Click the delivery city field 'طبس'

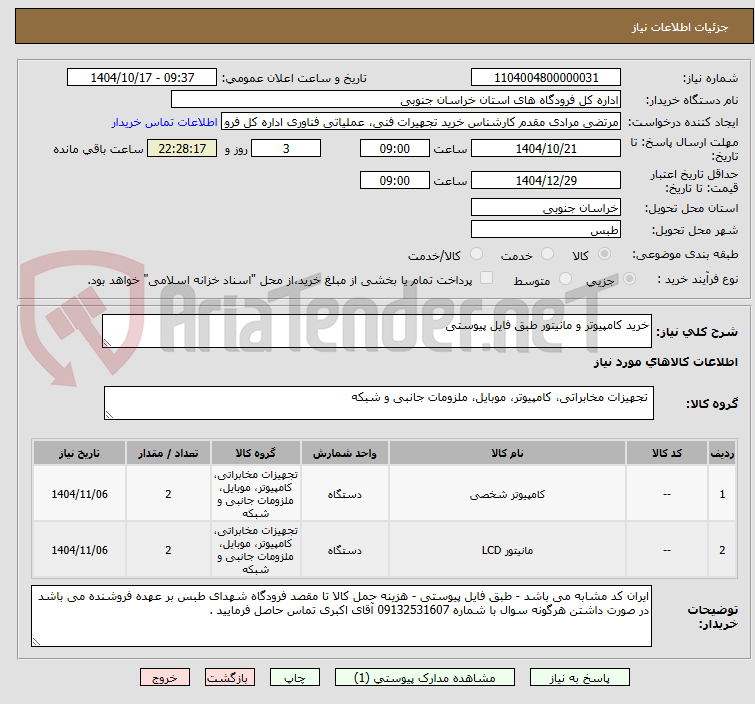coord(546,230)
